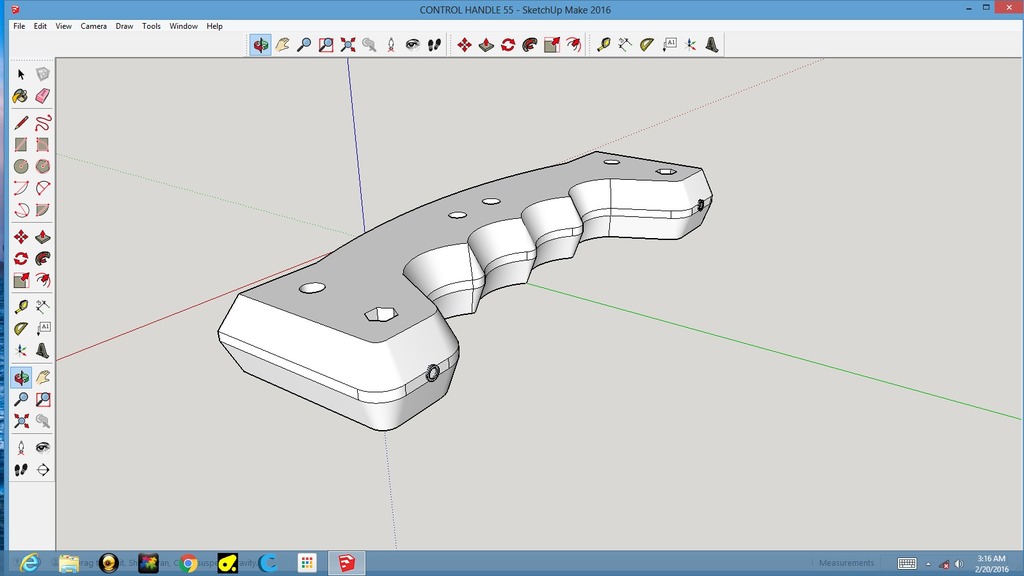The image size is (1024, 576).
Task: Open the Tools menu
Action: pos(151,26)
